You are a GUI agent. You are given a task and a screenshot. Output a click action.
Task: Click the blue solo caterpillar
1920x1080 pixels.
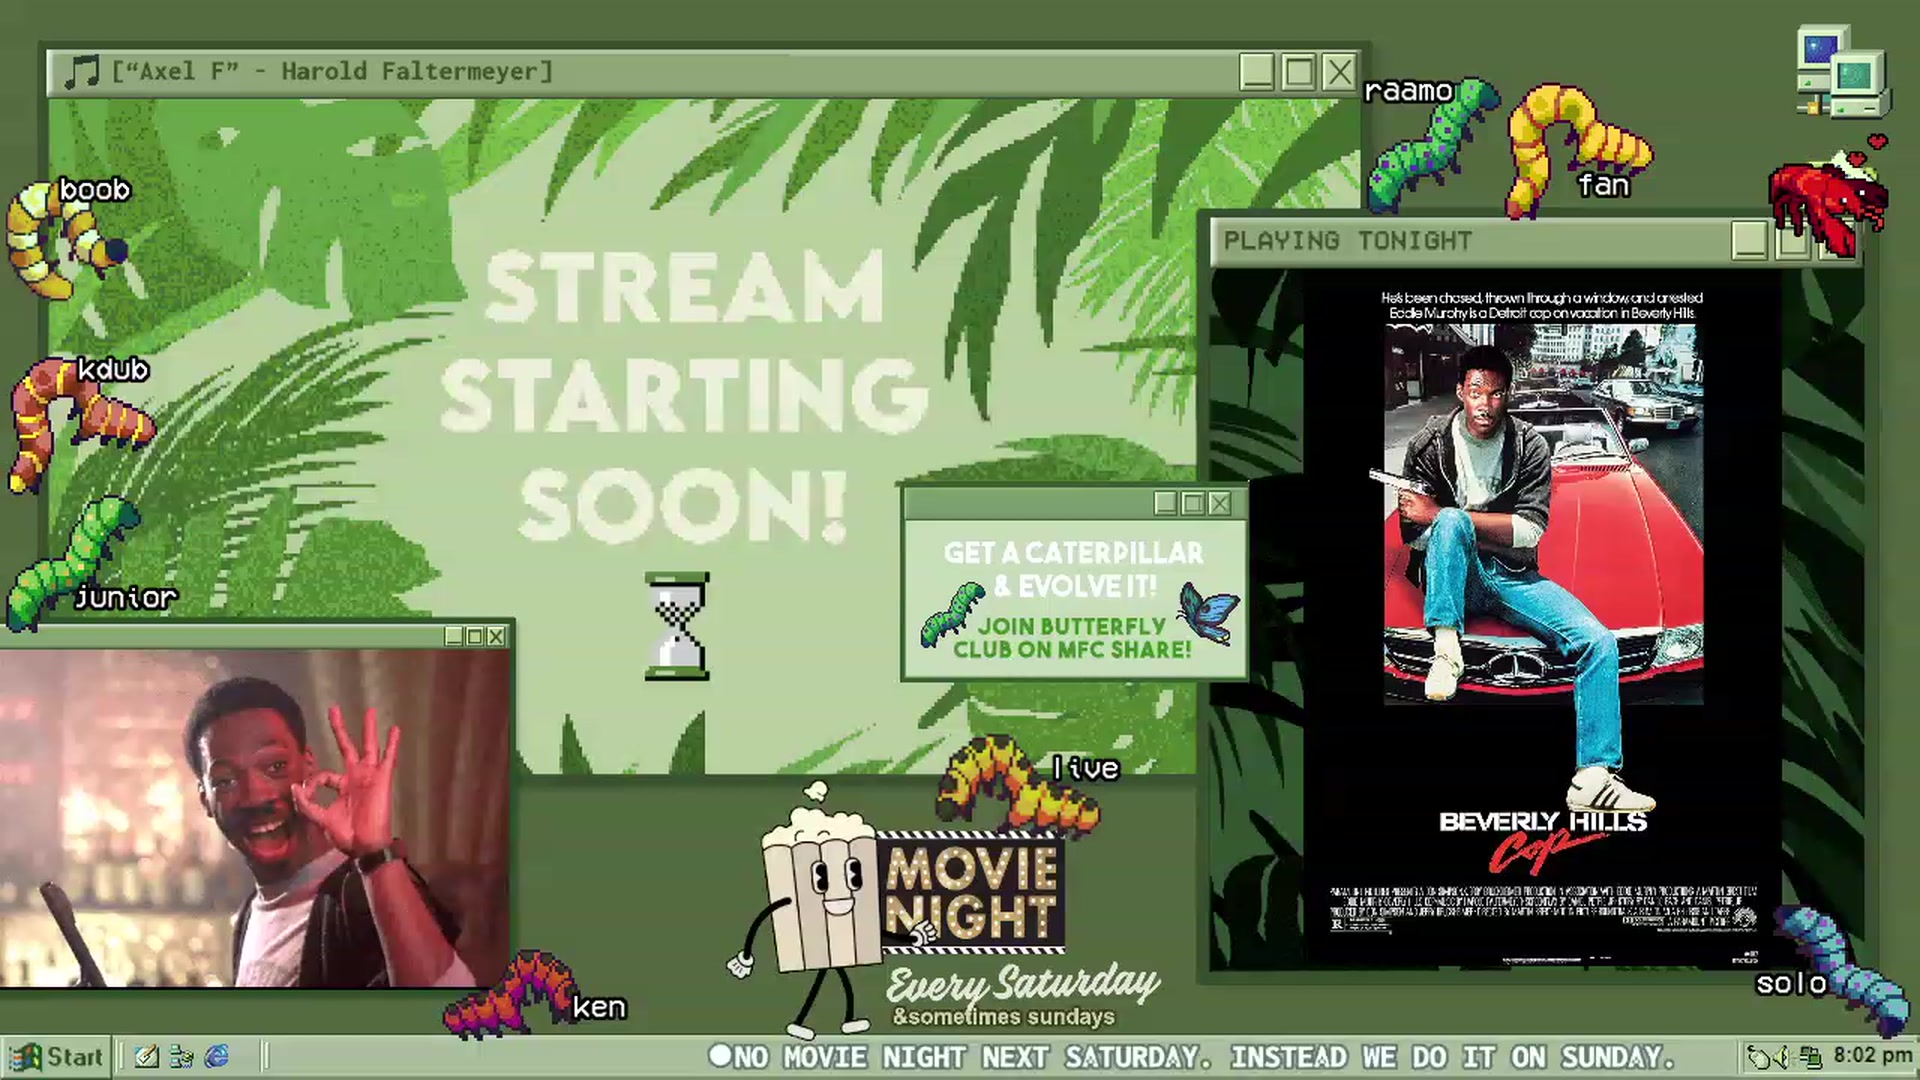(1842, 970)
